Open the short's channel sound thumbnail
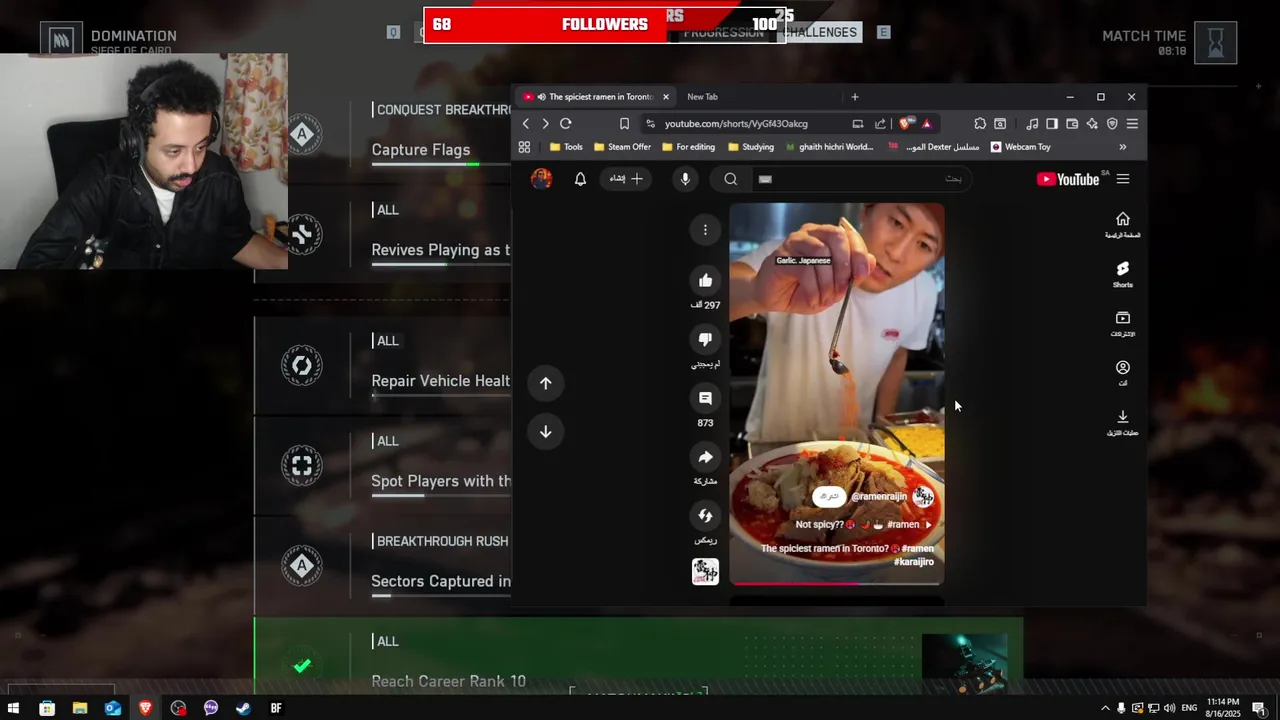This screenshot has width=1280, height=720. pyautogui.click(x=705, y=571)
